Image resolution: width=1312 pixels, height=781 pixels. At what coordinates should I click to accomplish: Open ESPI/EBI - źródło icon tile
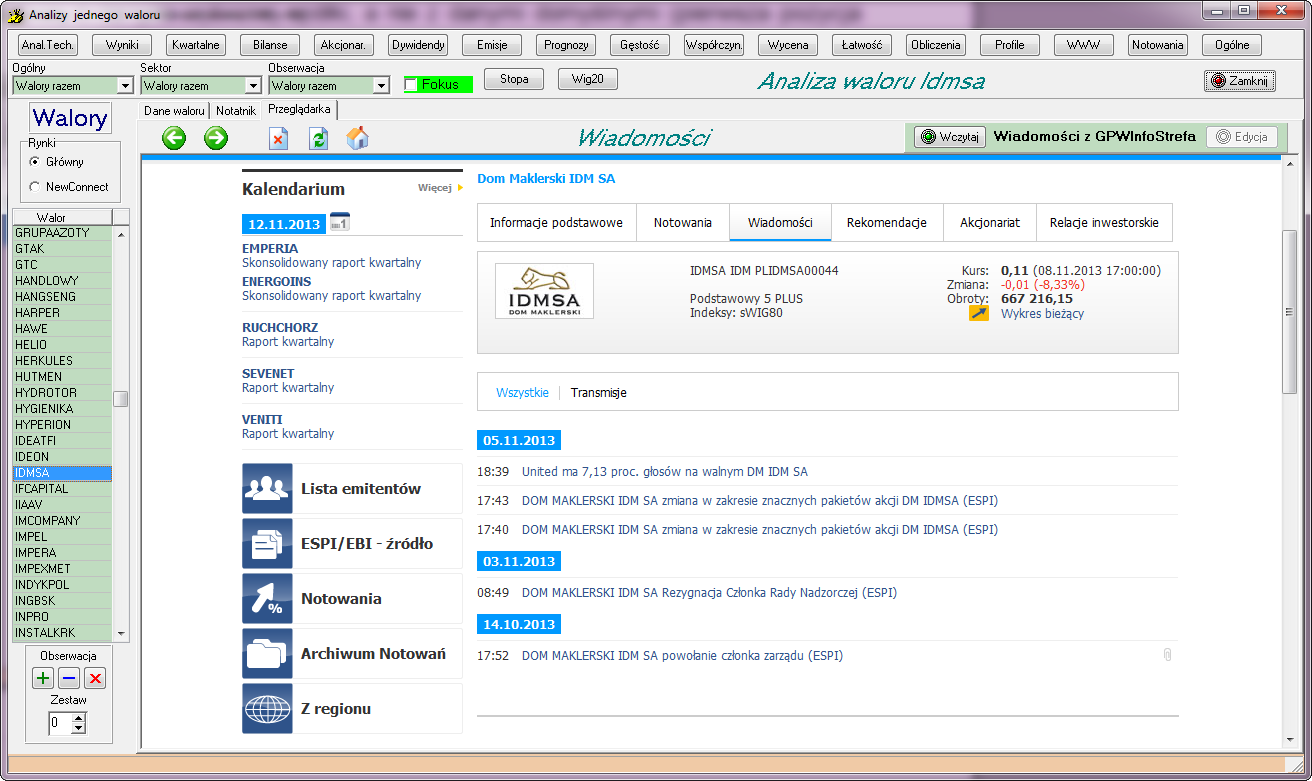coord(267,544)
